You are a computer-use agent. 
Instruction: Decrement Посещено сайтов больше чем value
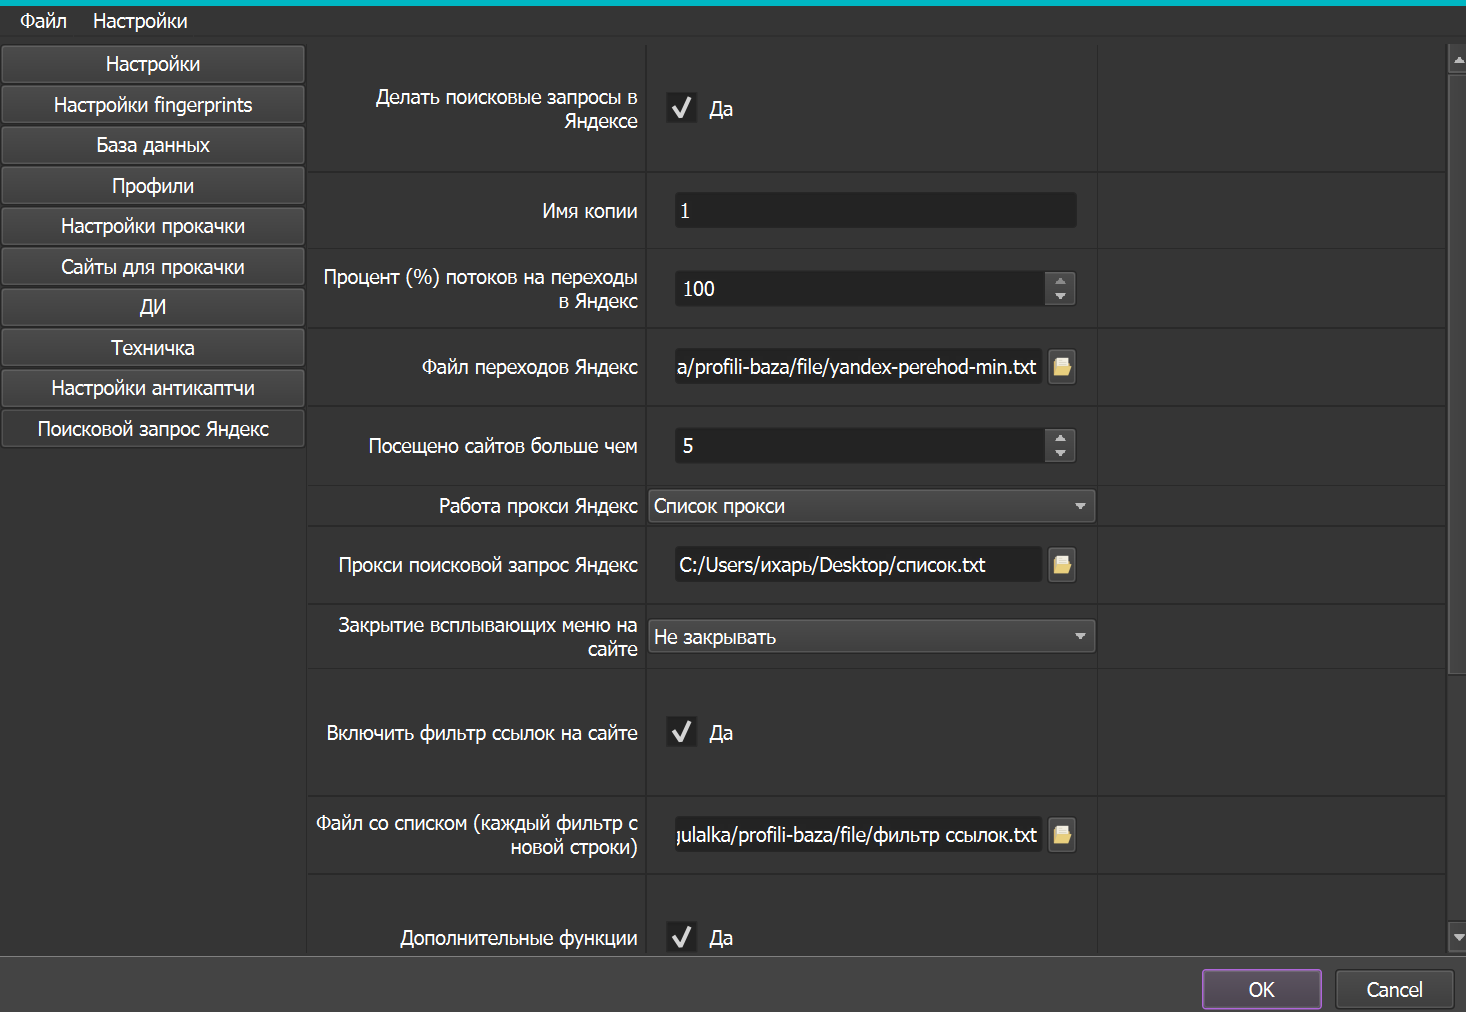point(1060,454)
